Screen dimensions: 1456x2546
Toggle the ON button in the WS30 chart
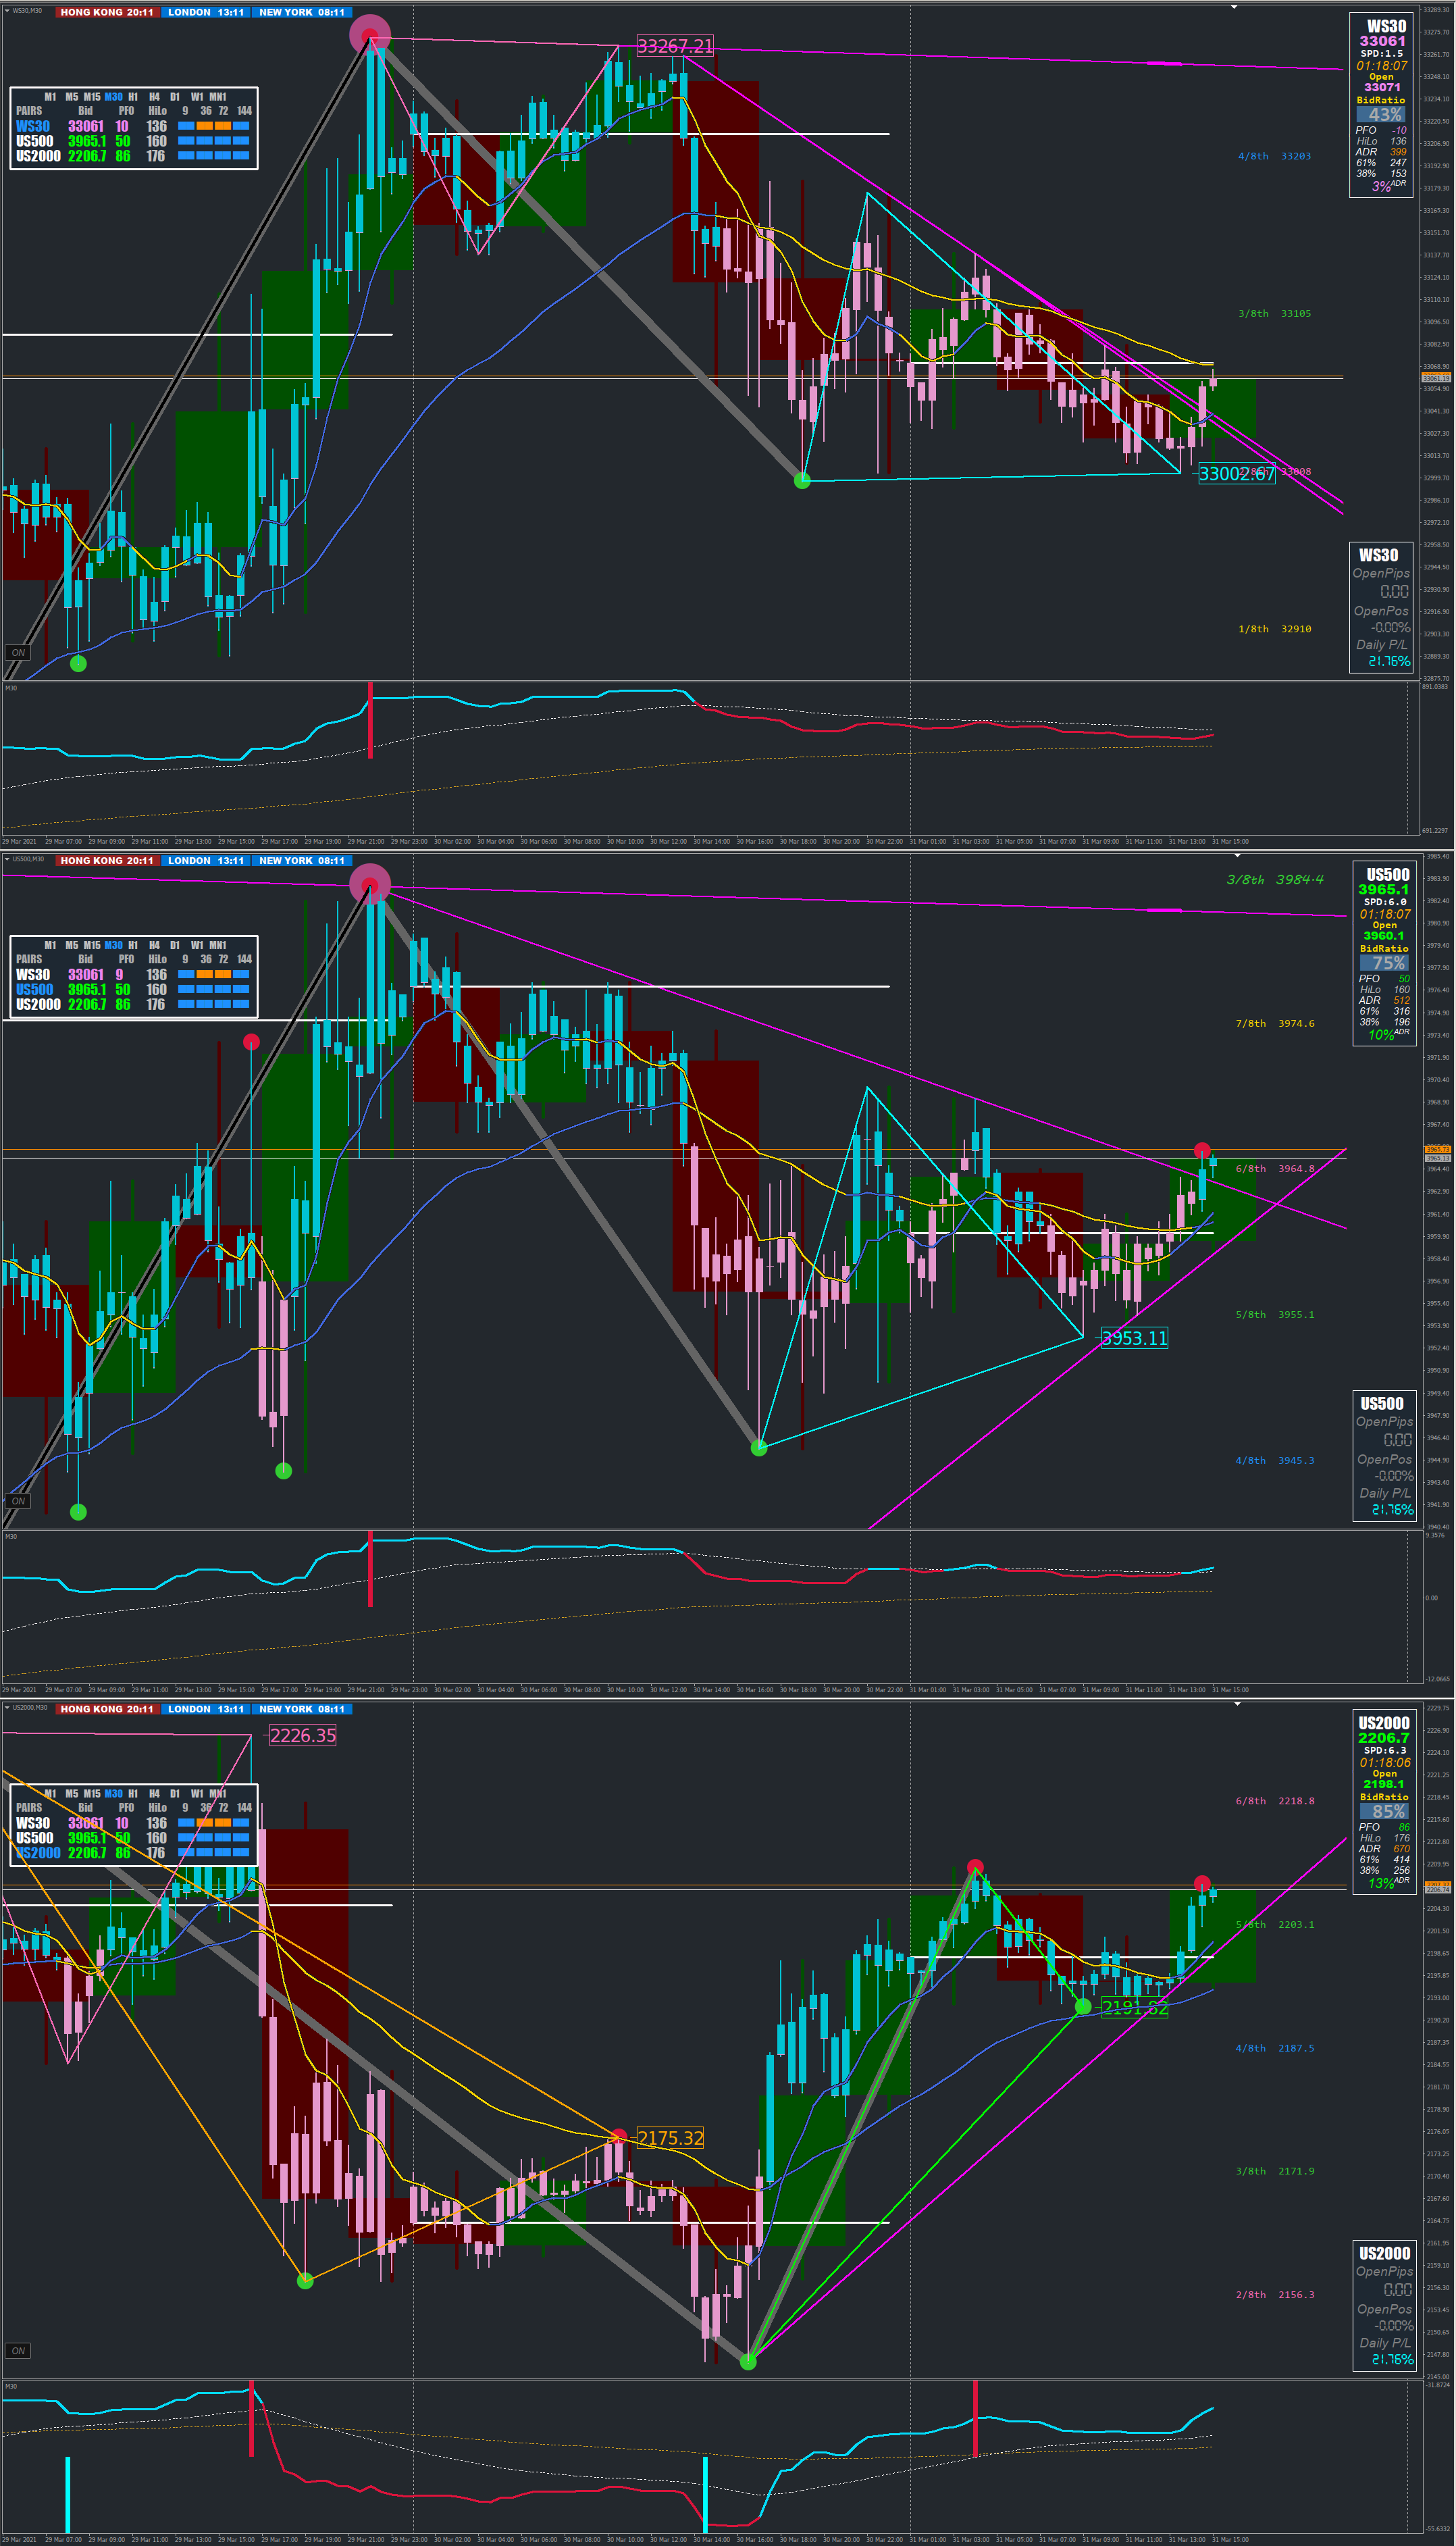point(18,652)
